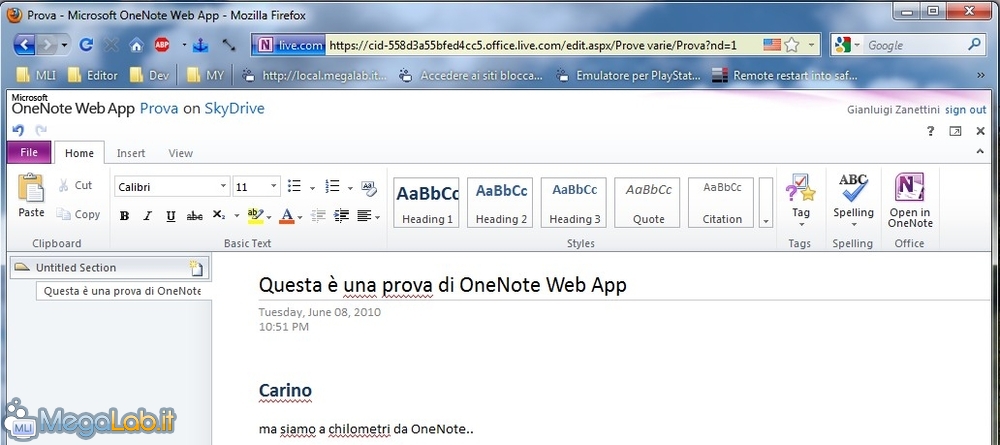Open the font size 11 dropdown
The height and width of the screenshot is (445, 1000).
274,187
